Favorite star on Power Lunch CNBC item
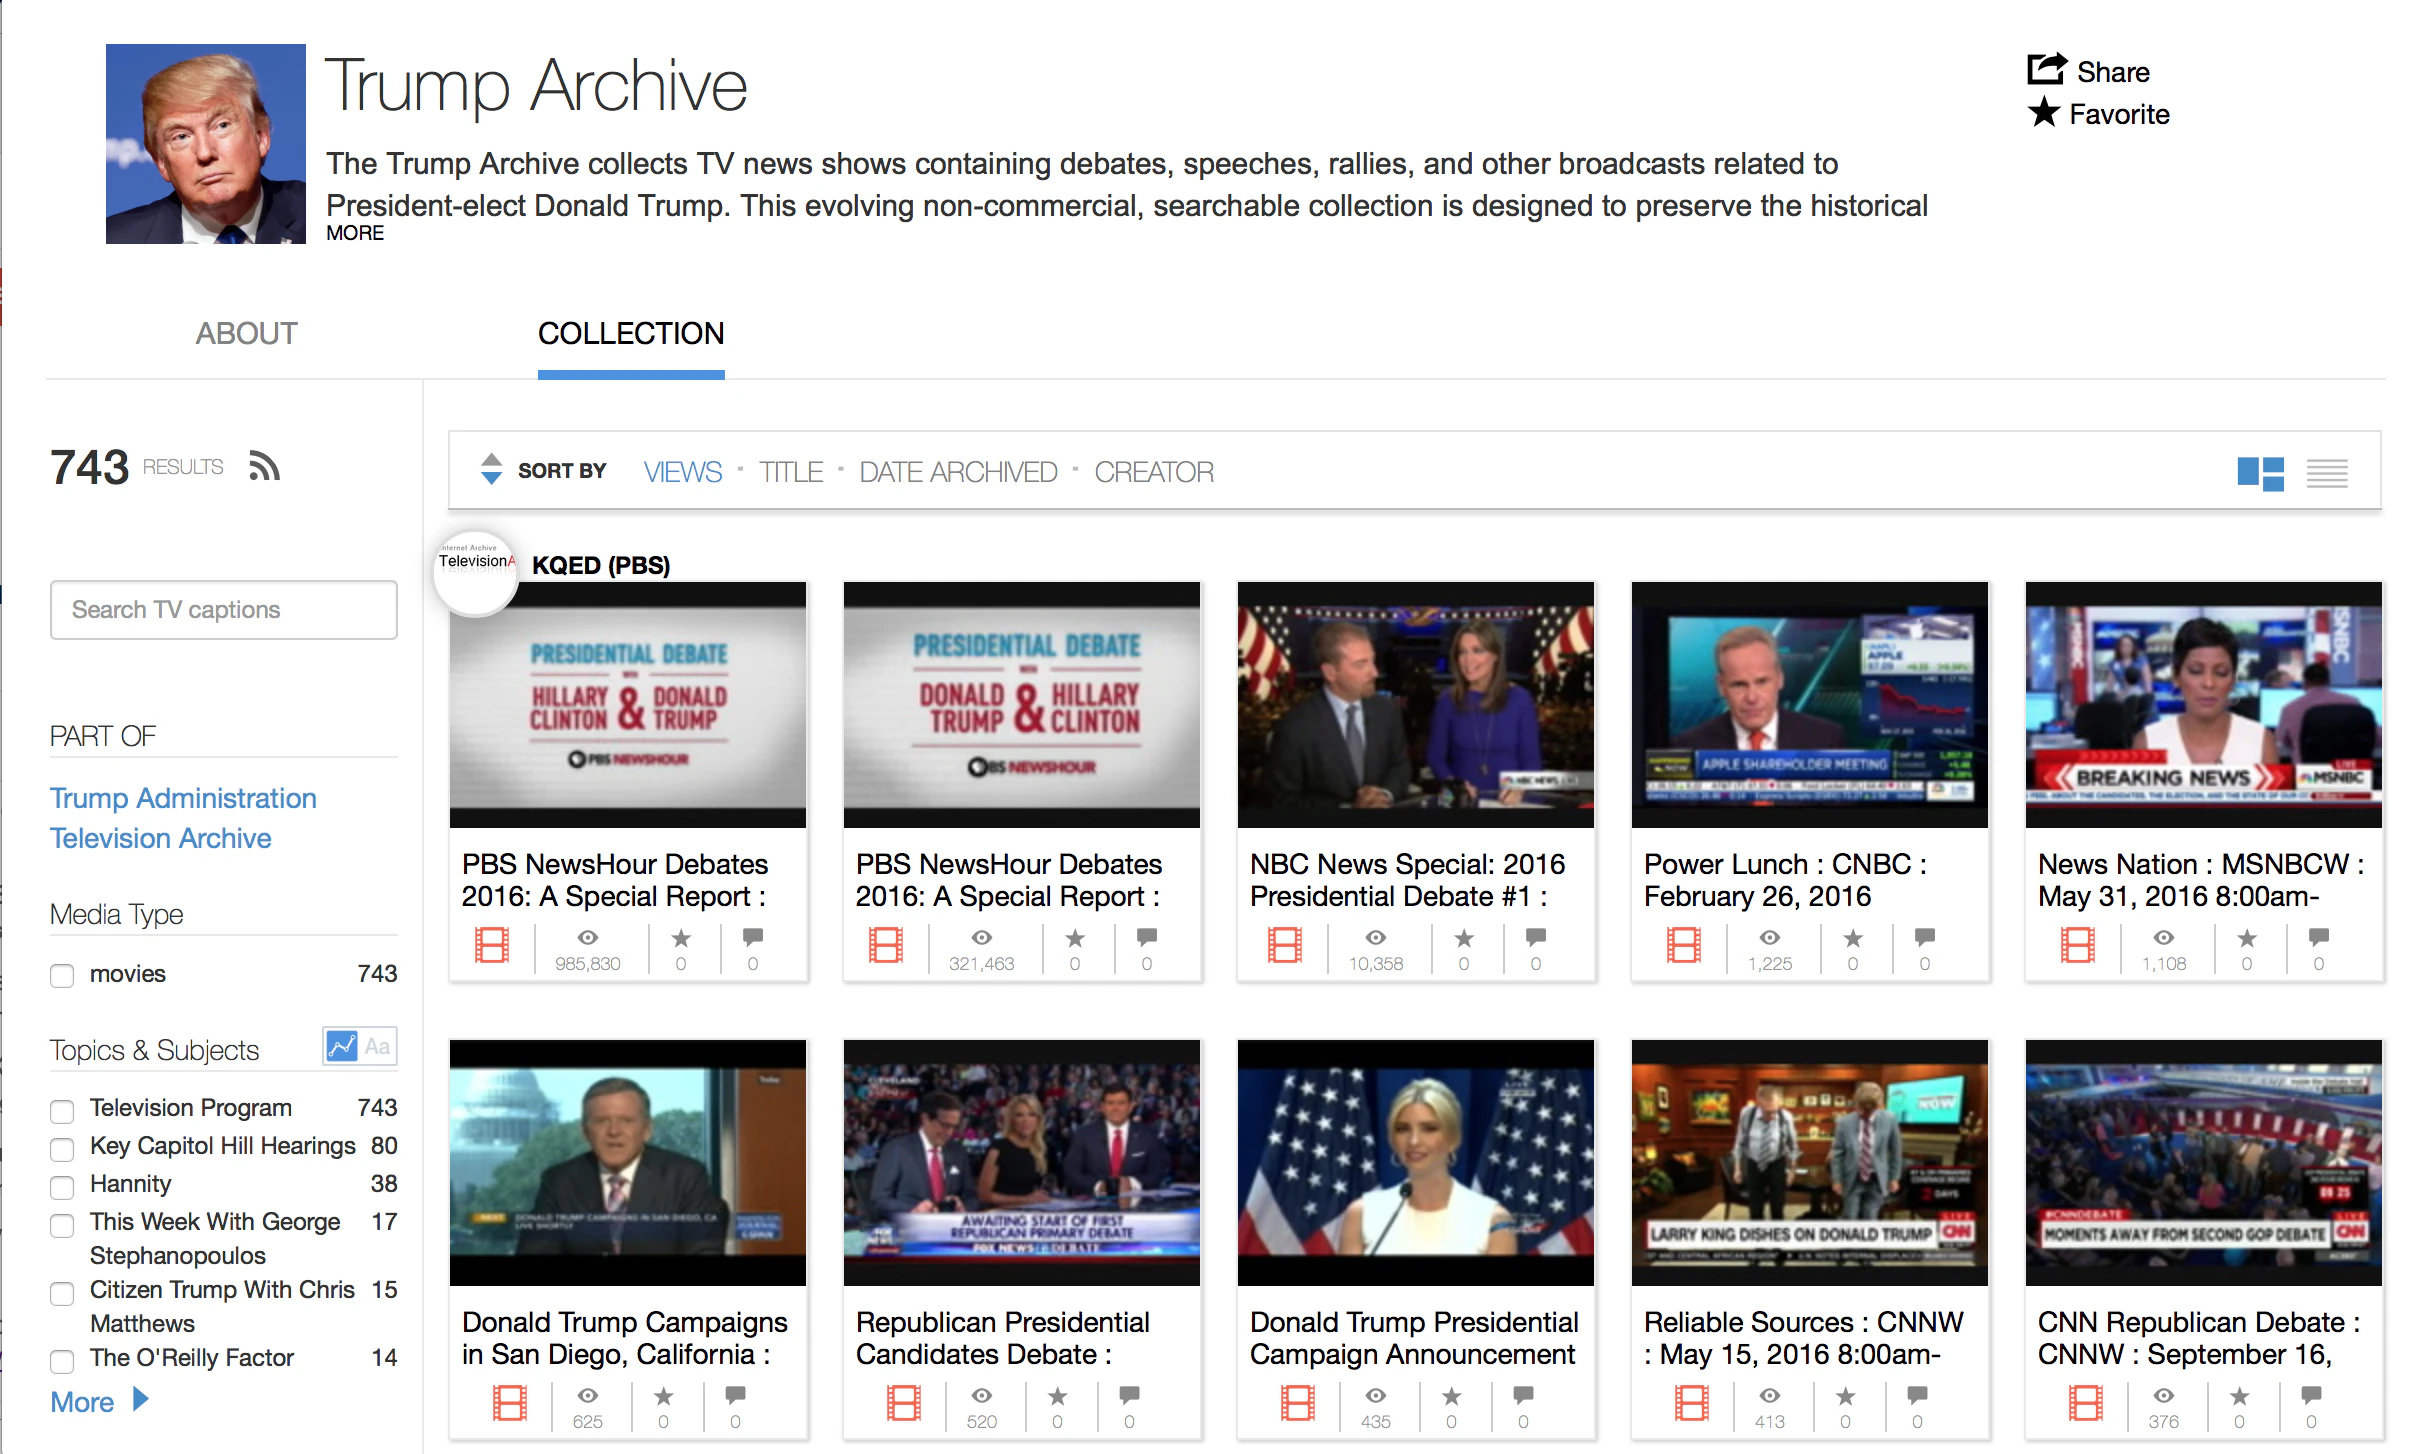2420x1454 pixels. (x=1853, y=938)
